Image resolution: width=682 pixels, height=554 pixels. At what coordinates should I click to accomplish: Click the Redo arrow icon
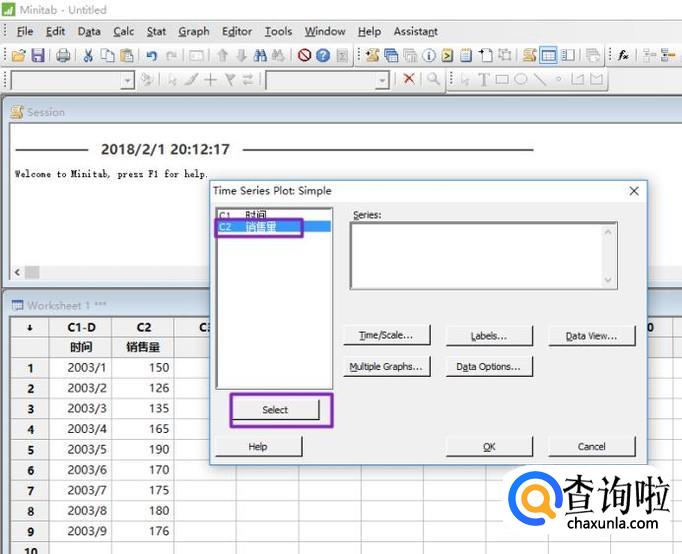(x=171, y=56)
